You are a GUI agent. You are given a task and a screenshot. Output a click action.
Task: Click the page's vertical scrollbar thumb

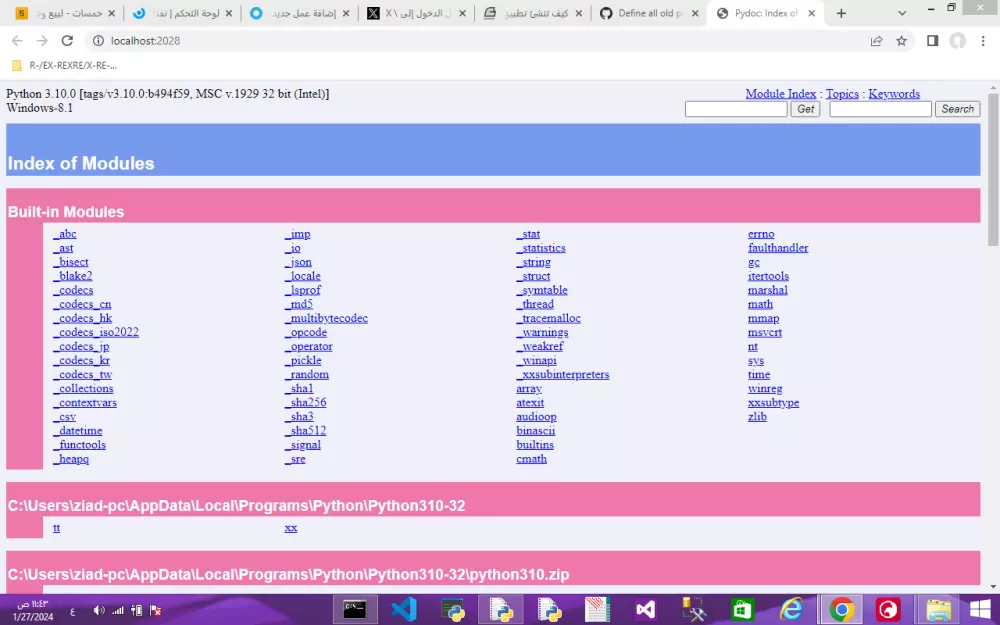tap(993, 169)
